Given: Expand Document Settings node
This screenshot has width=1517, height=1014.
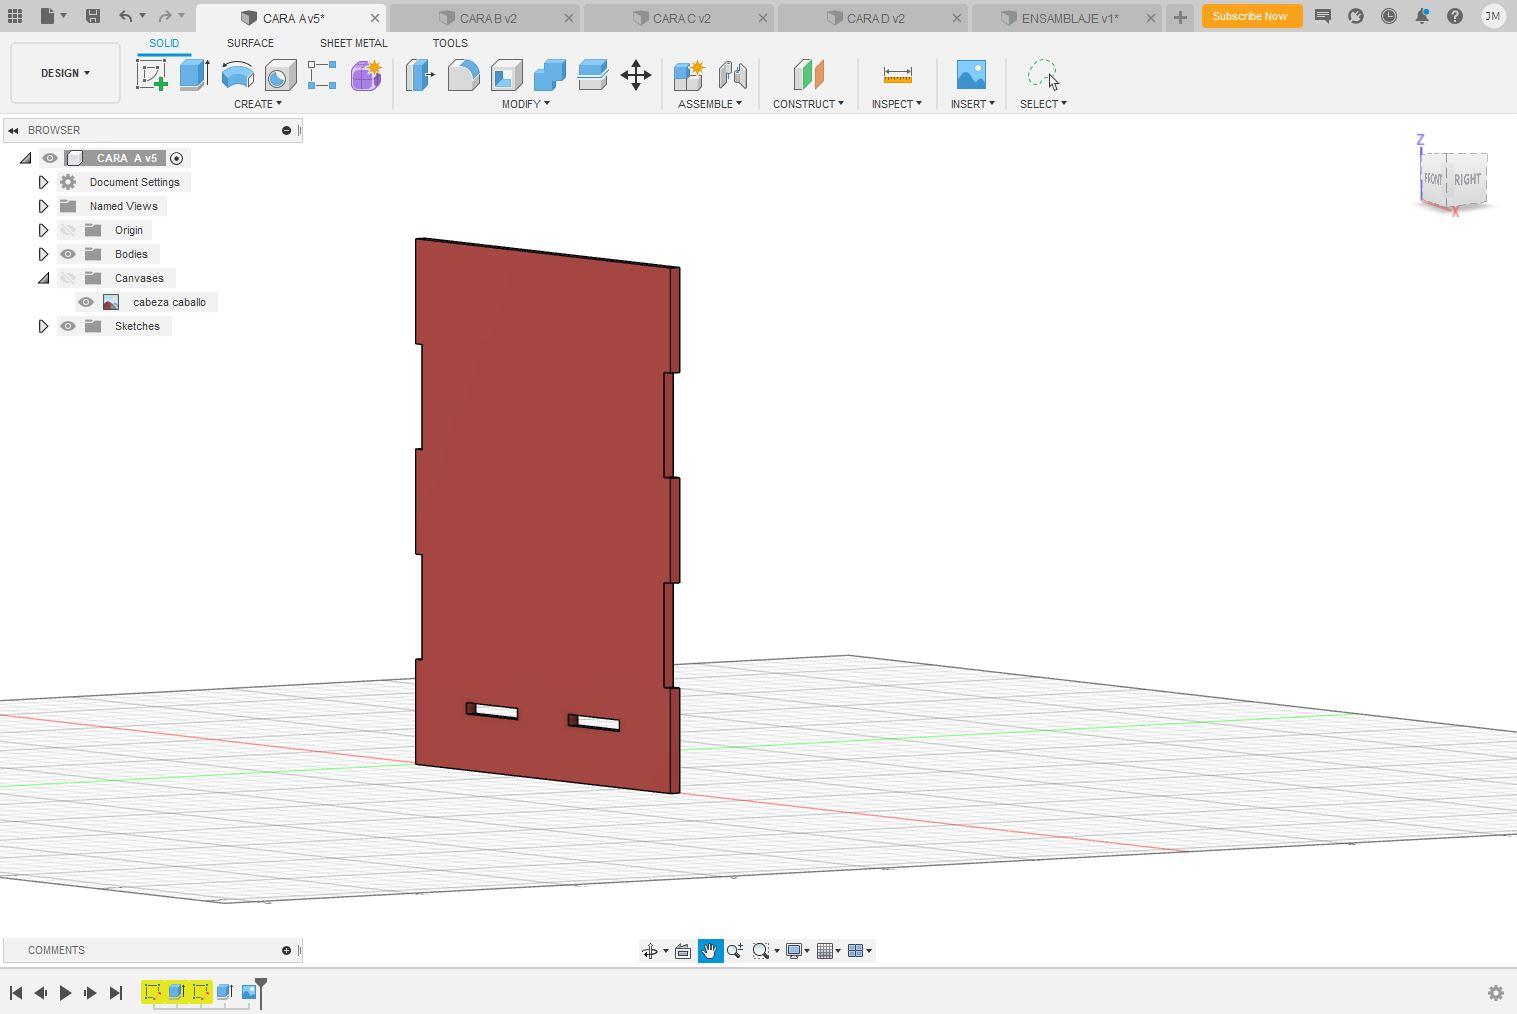Looking at the screenshot, I should pyautogui.click(x=43, y=182).
